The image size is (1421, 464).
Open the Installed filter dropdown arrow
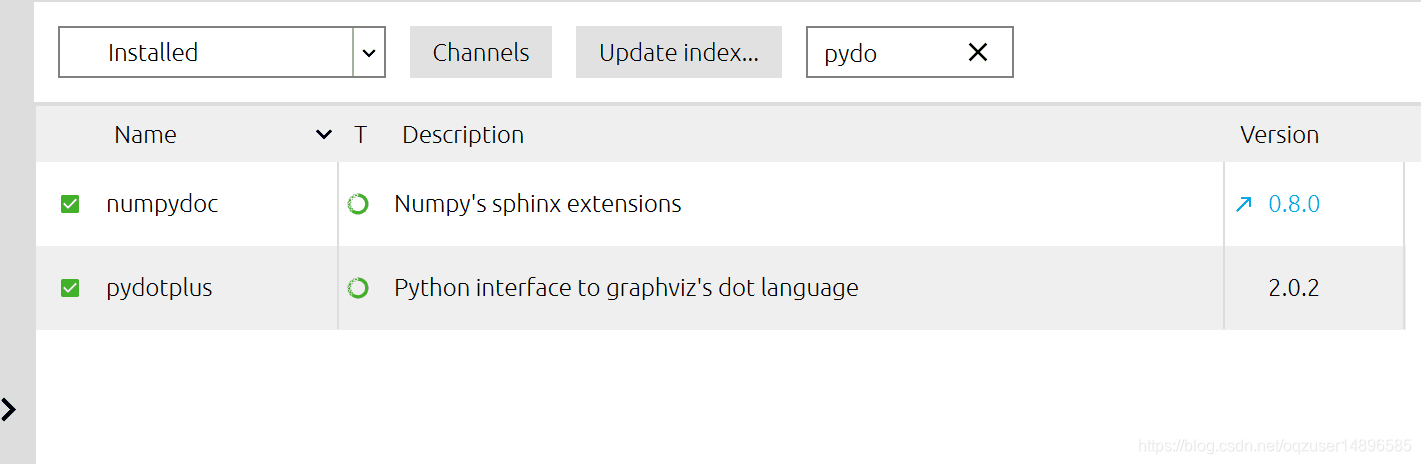coord(369,52)
